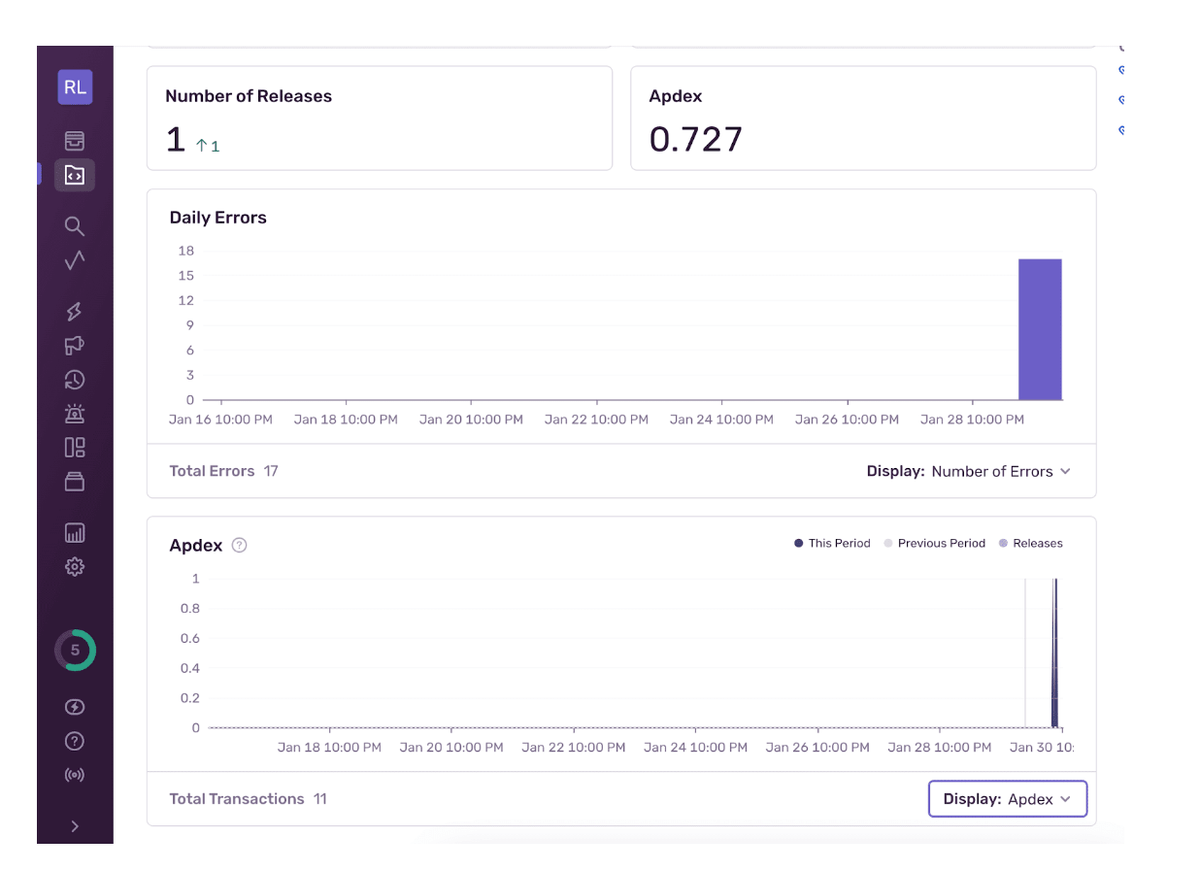Click the Apdex help question mark icon

[x=239, y=545]
